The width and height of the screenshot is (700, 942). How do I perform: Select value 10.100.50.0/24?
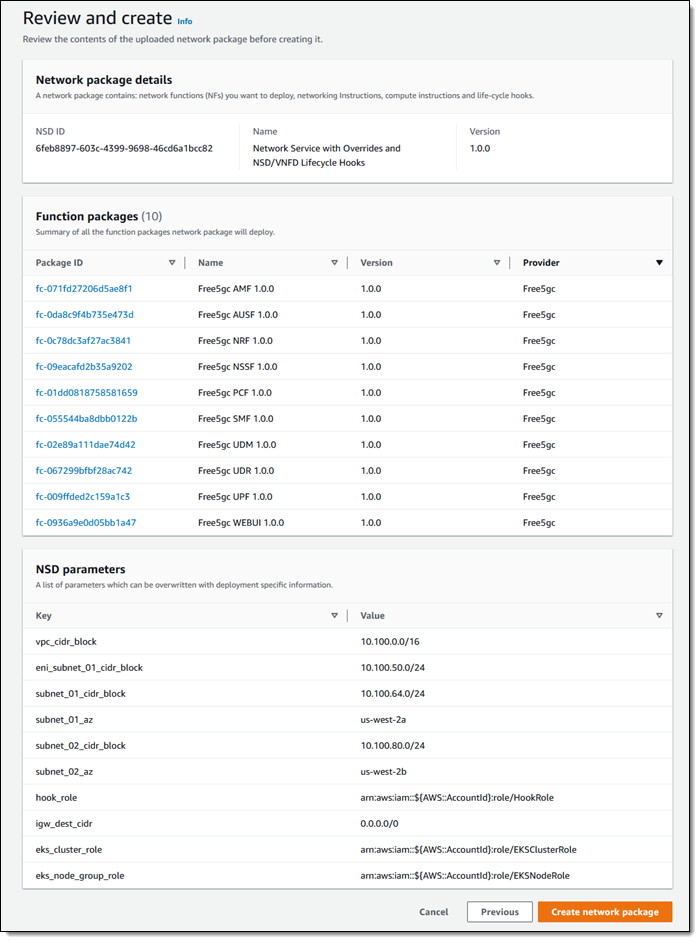tap(392, 667)
